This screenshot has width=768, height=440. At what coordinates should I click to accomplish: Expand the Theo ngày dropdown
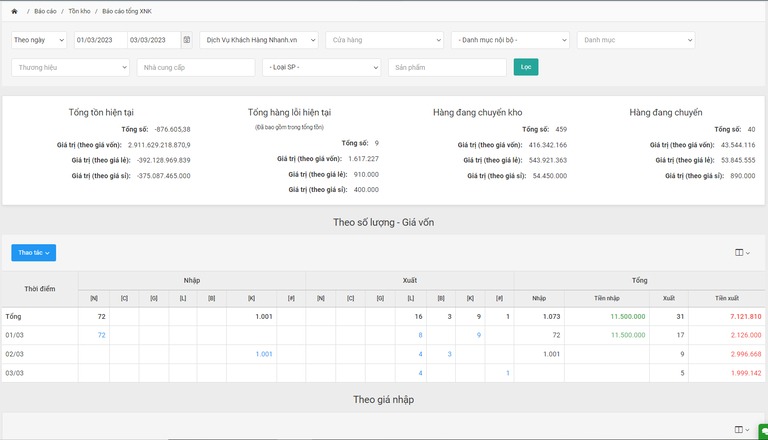40,40
